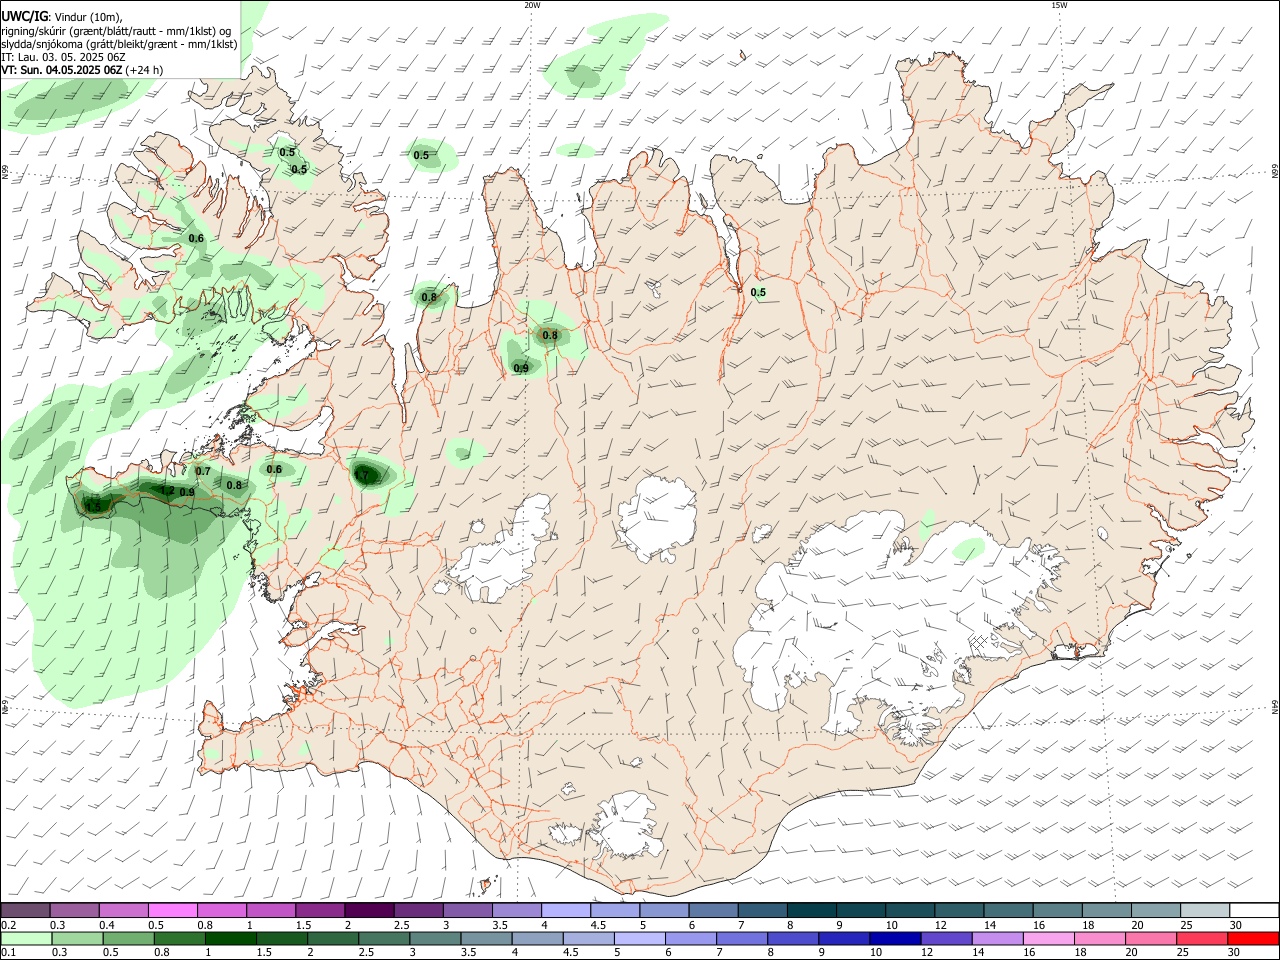Screen dimensions: 1280x960
Task: Click the '0.7' precipitation value on Snæfellsnes
Action: pyautogui.click(x=203, y=471)
